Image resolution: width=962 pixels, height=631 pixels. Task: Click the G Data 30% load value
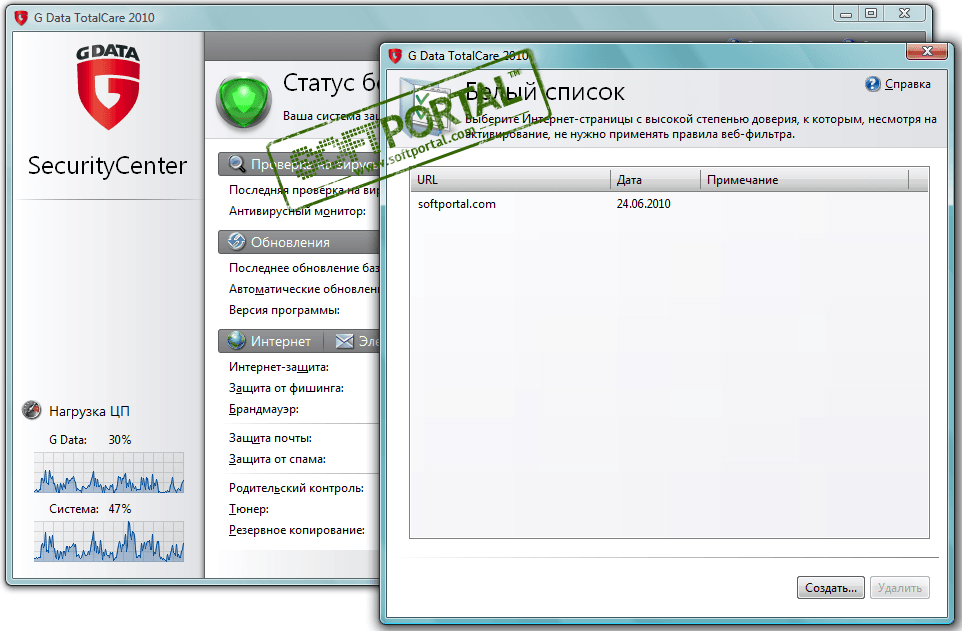(x=120, y=439)
